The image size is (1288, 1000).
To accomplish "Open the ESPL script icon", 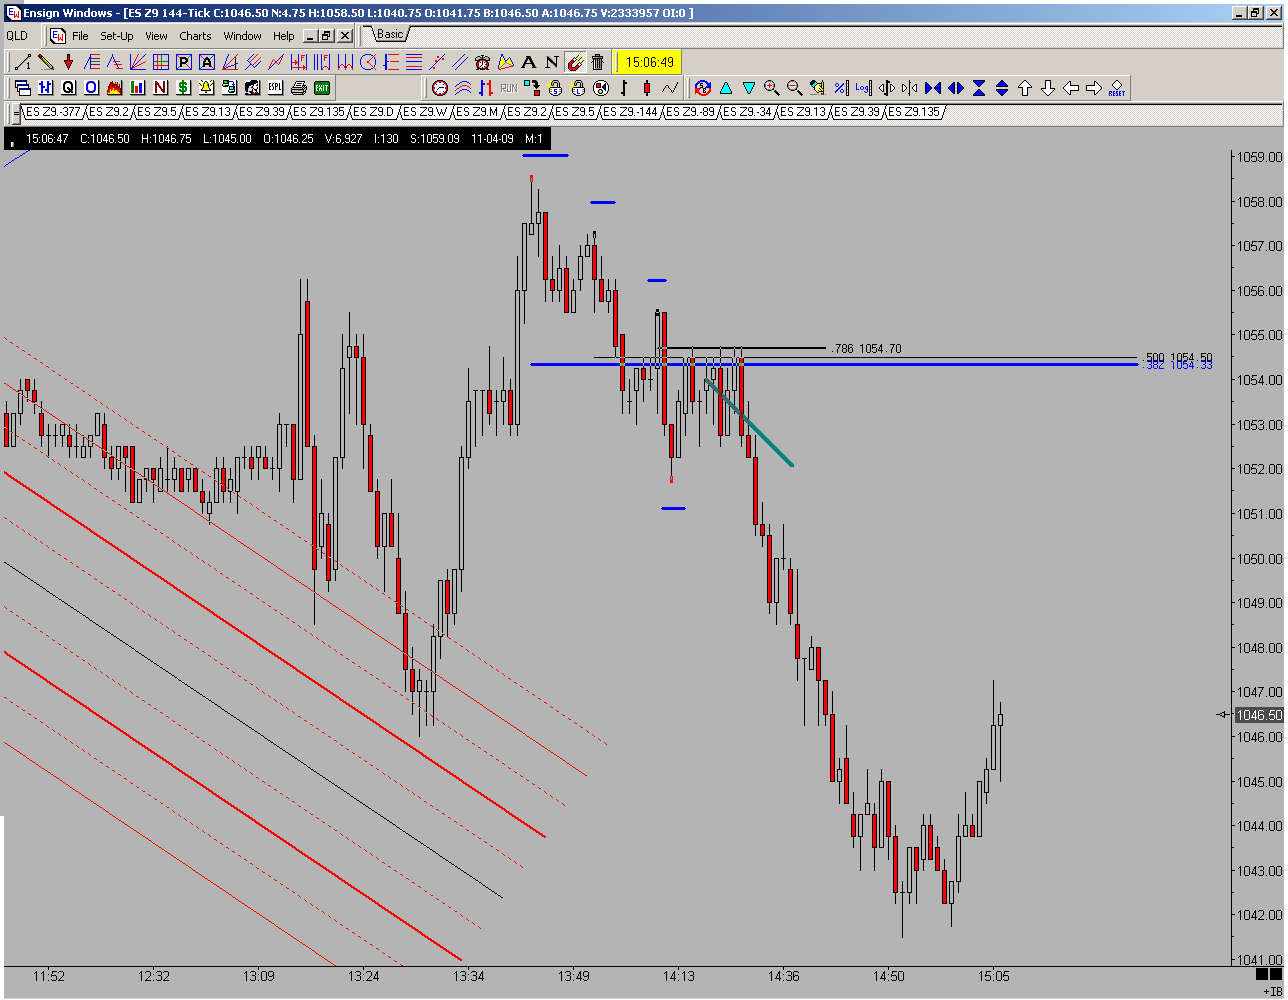I will (276, 88).
